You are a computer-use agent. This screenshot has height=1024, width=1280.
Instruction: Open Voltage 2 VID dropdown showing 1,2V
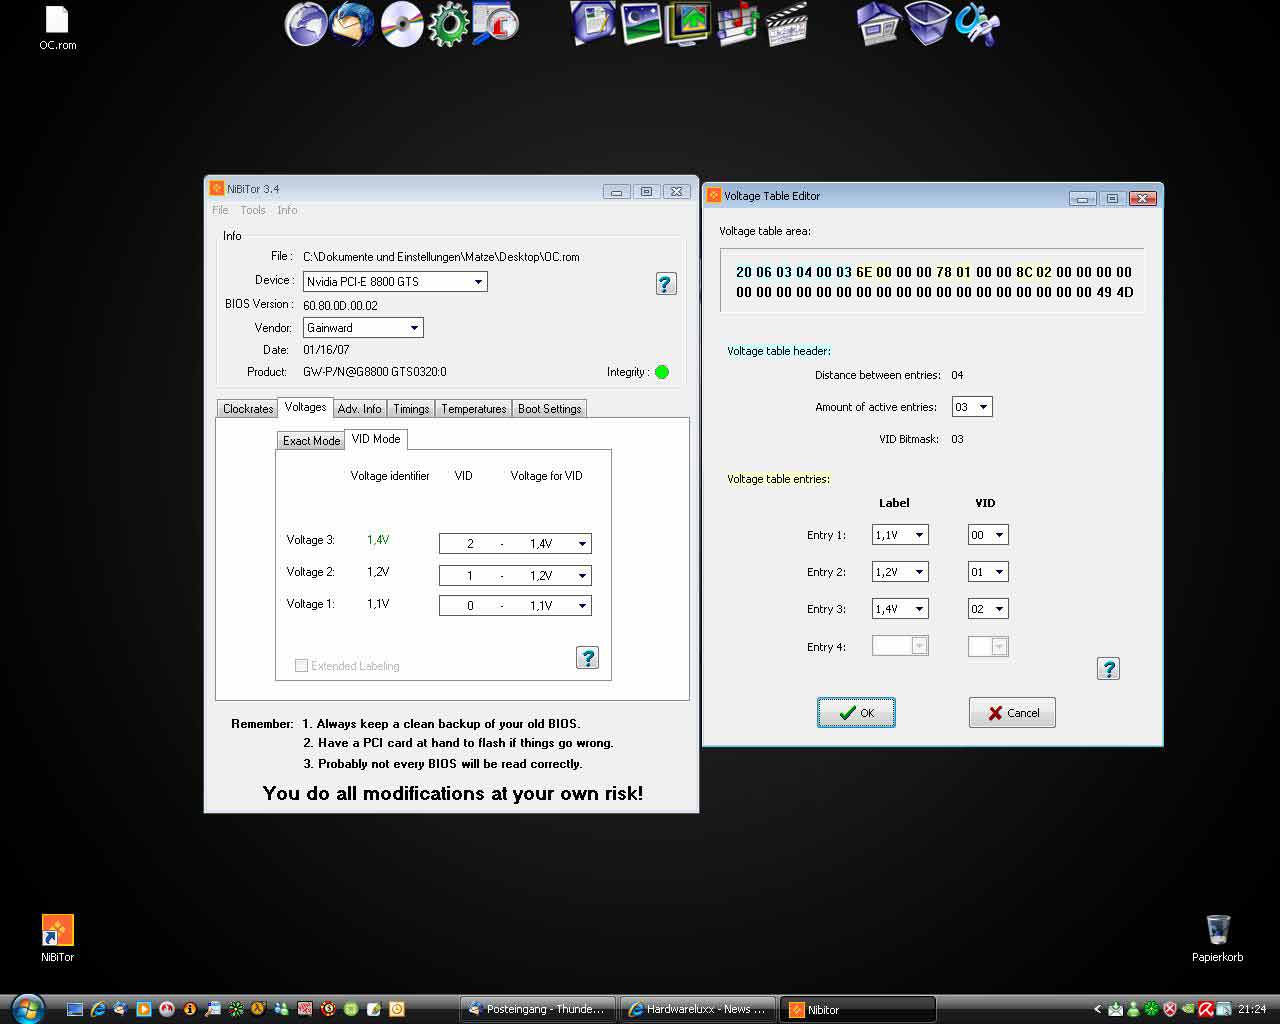coord(515,576)
